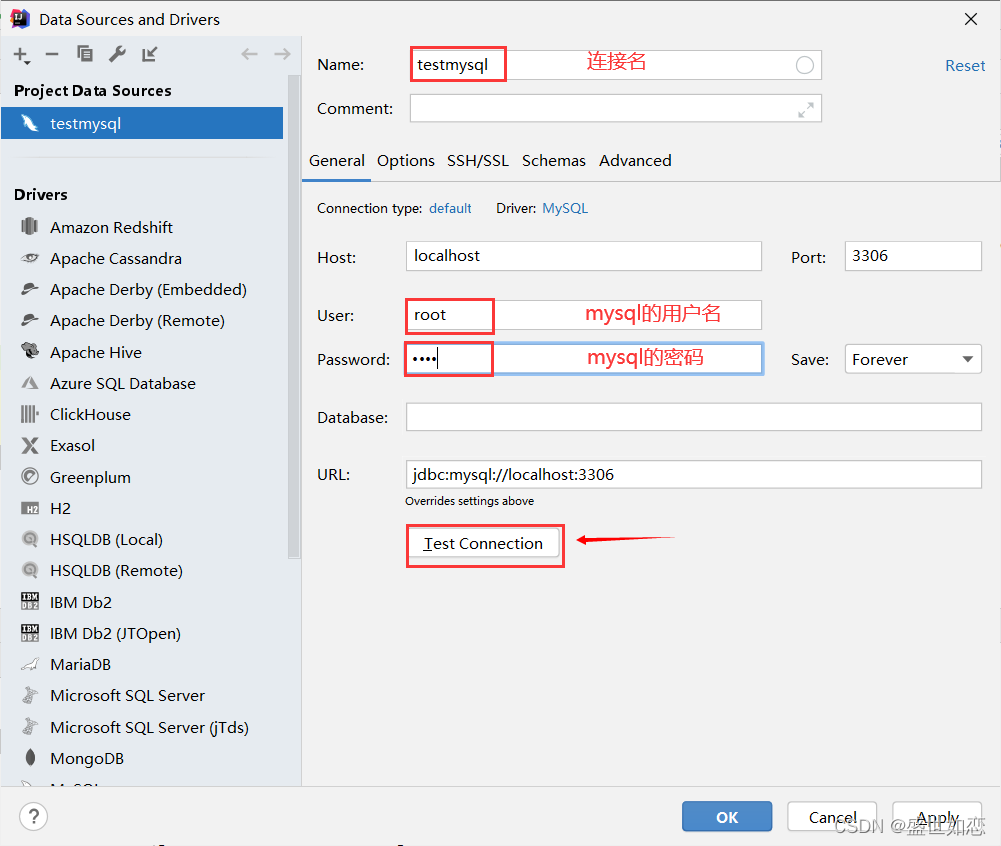Click the Test Connection button
The image size is (1001, 846).
484,543
